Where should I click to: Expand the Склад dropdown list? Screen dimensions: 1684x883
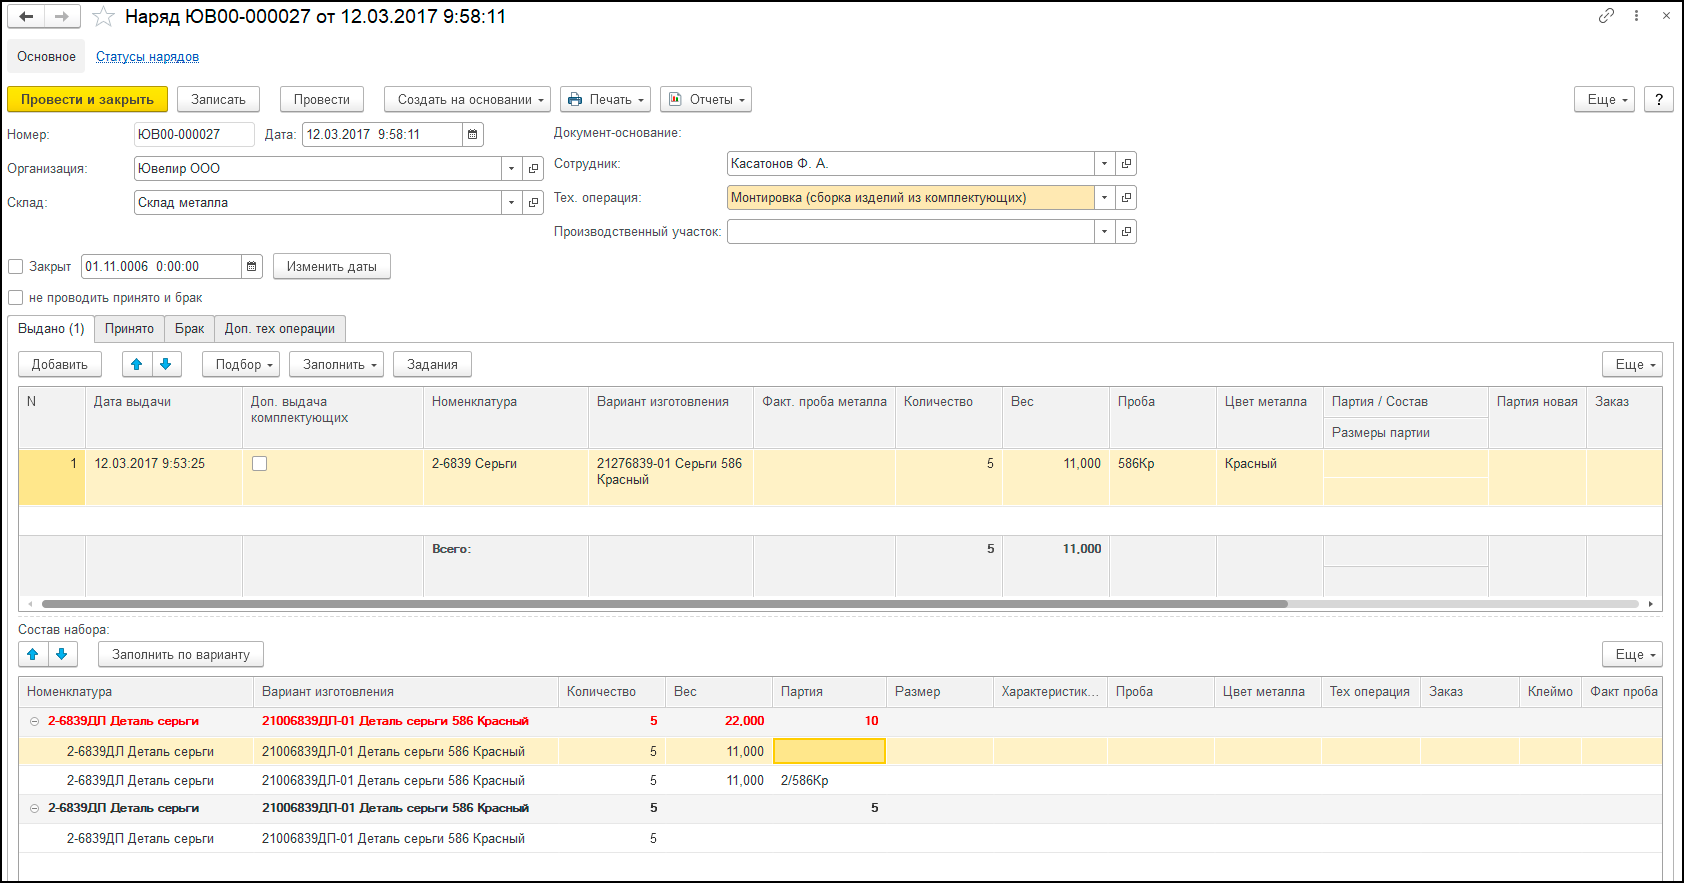pyautogui.click(x=511, y=203)
